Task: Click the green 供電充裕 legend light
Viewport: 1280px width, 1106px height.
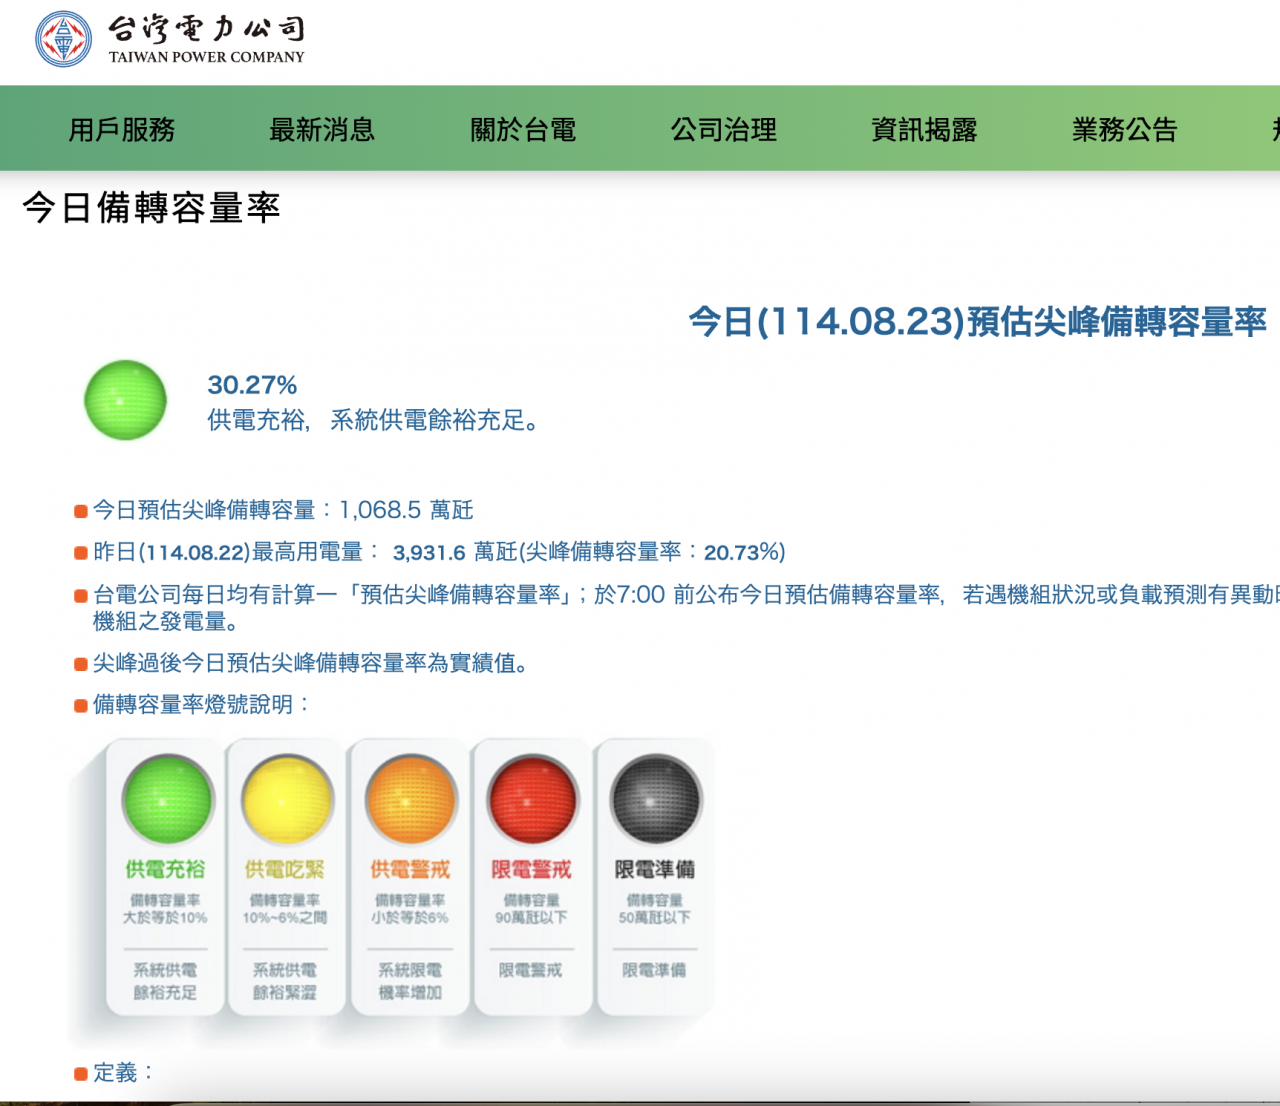Action: tap(167, 800)
